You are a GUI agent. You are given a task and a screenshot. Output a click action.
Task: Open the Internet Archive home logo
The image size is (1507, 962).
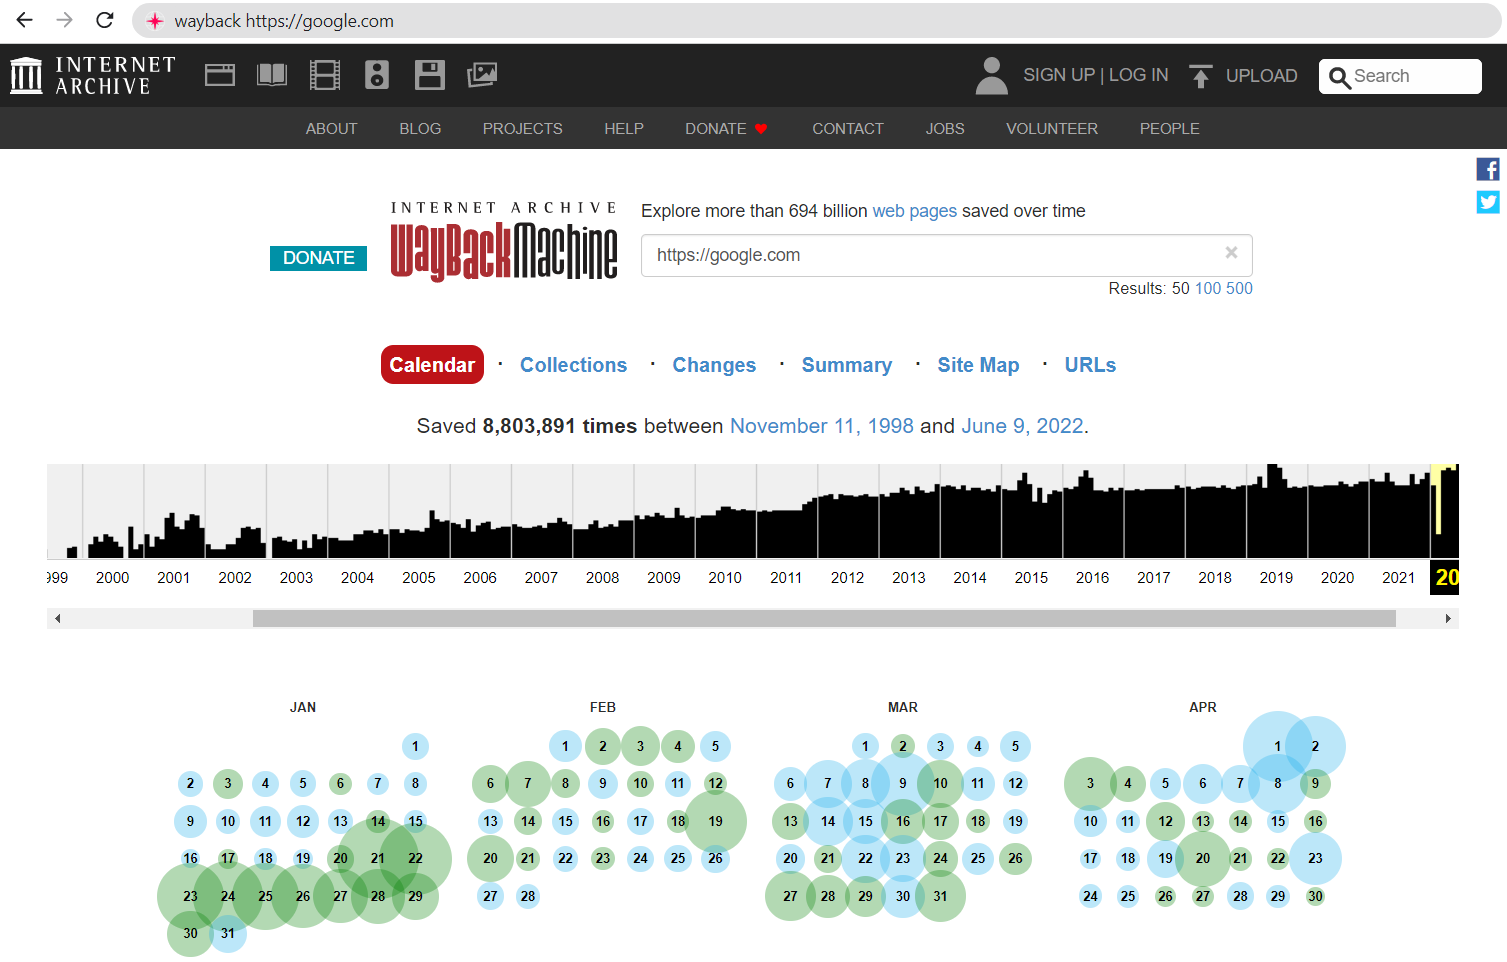point(93,75)
